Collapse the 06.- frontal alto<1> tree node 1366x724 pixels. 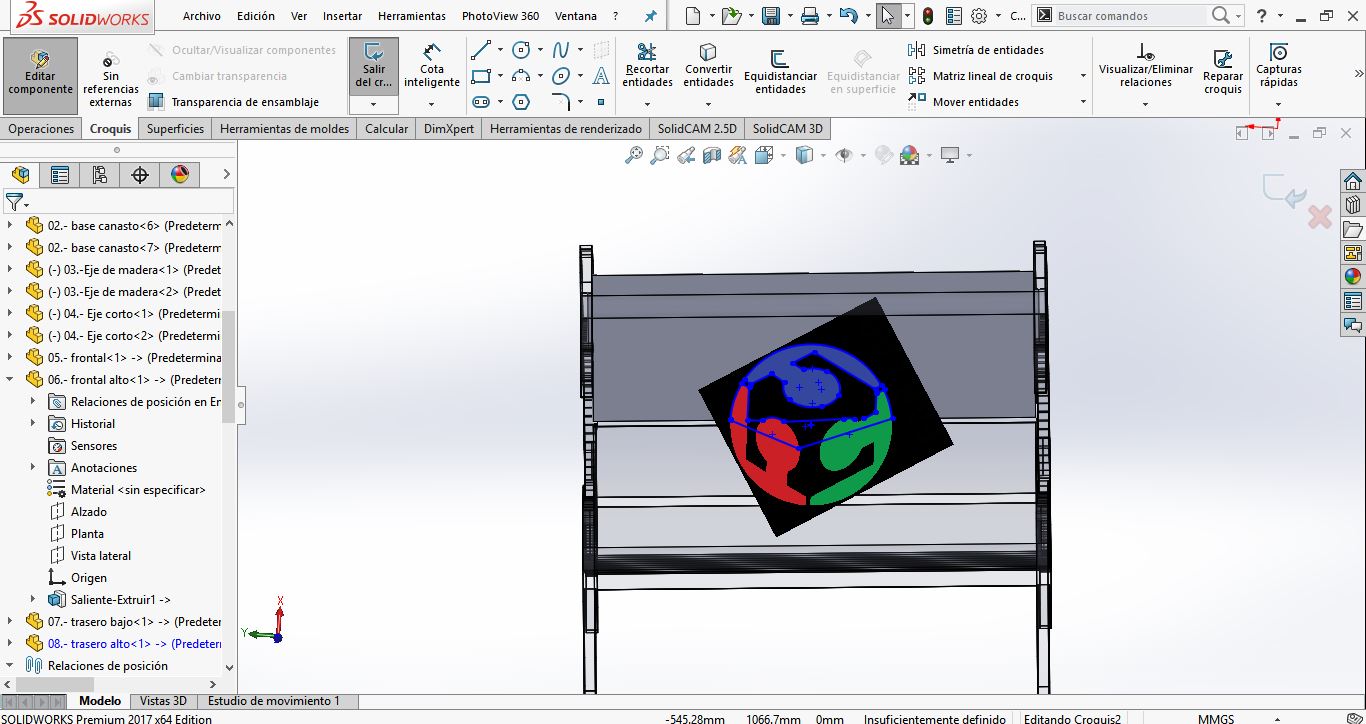click(11, 380)
